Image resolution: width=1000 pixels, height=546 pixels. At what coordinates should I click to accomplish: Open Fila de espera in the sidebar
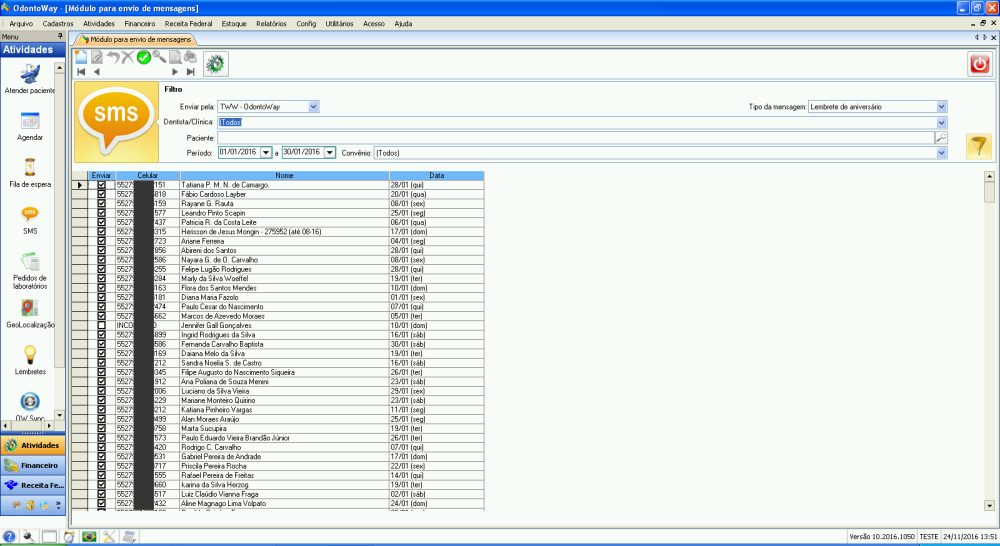pyautogui.click(x=29, y=173)
